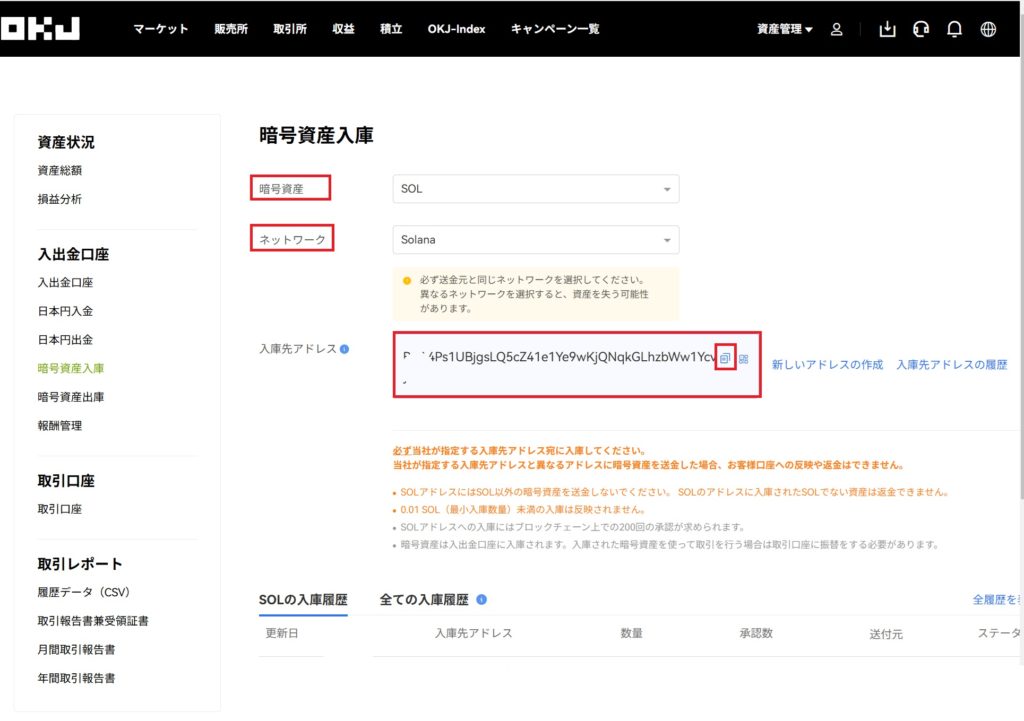Open 履歴データ（CSV） in sidebar
The image size is (1024, 721).
[84, 592]
